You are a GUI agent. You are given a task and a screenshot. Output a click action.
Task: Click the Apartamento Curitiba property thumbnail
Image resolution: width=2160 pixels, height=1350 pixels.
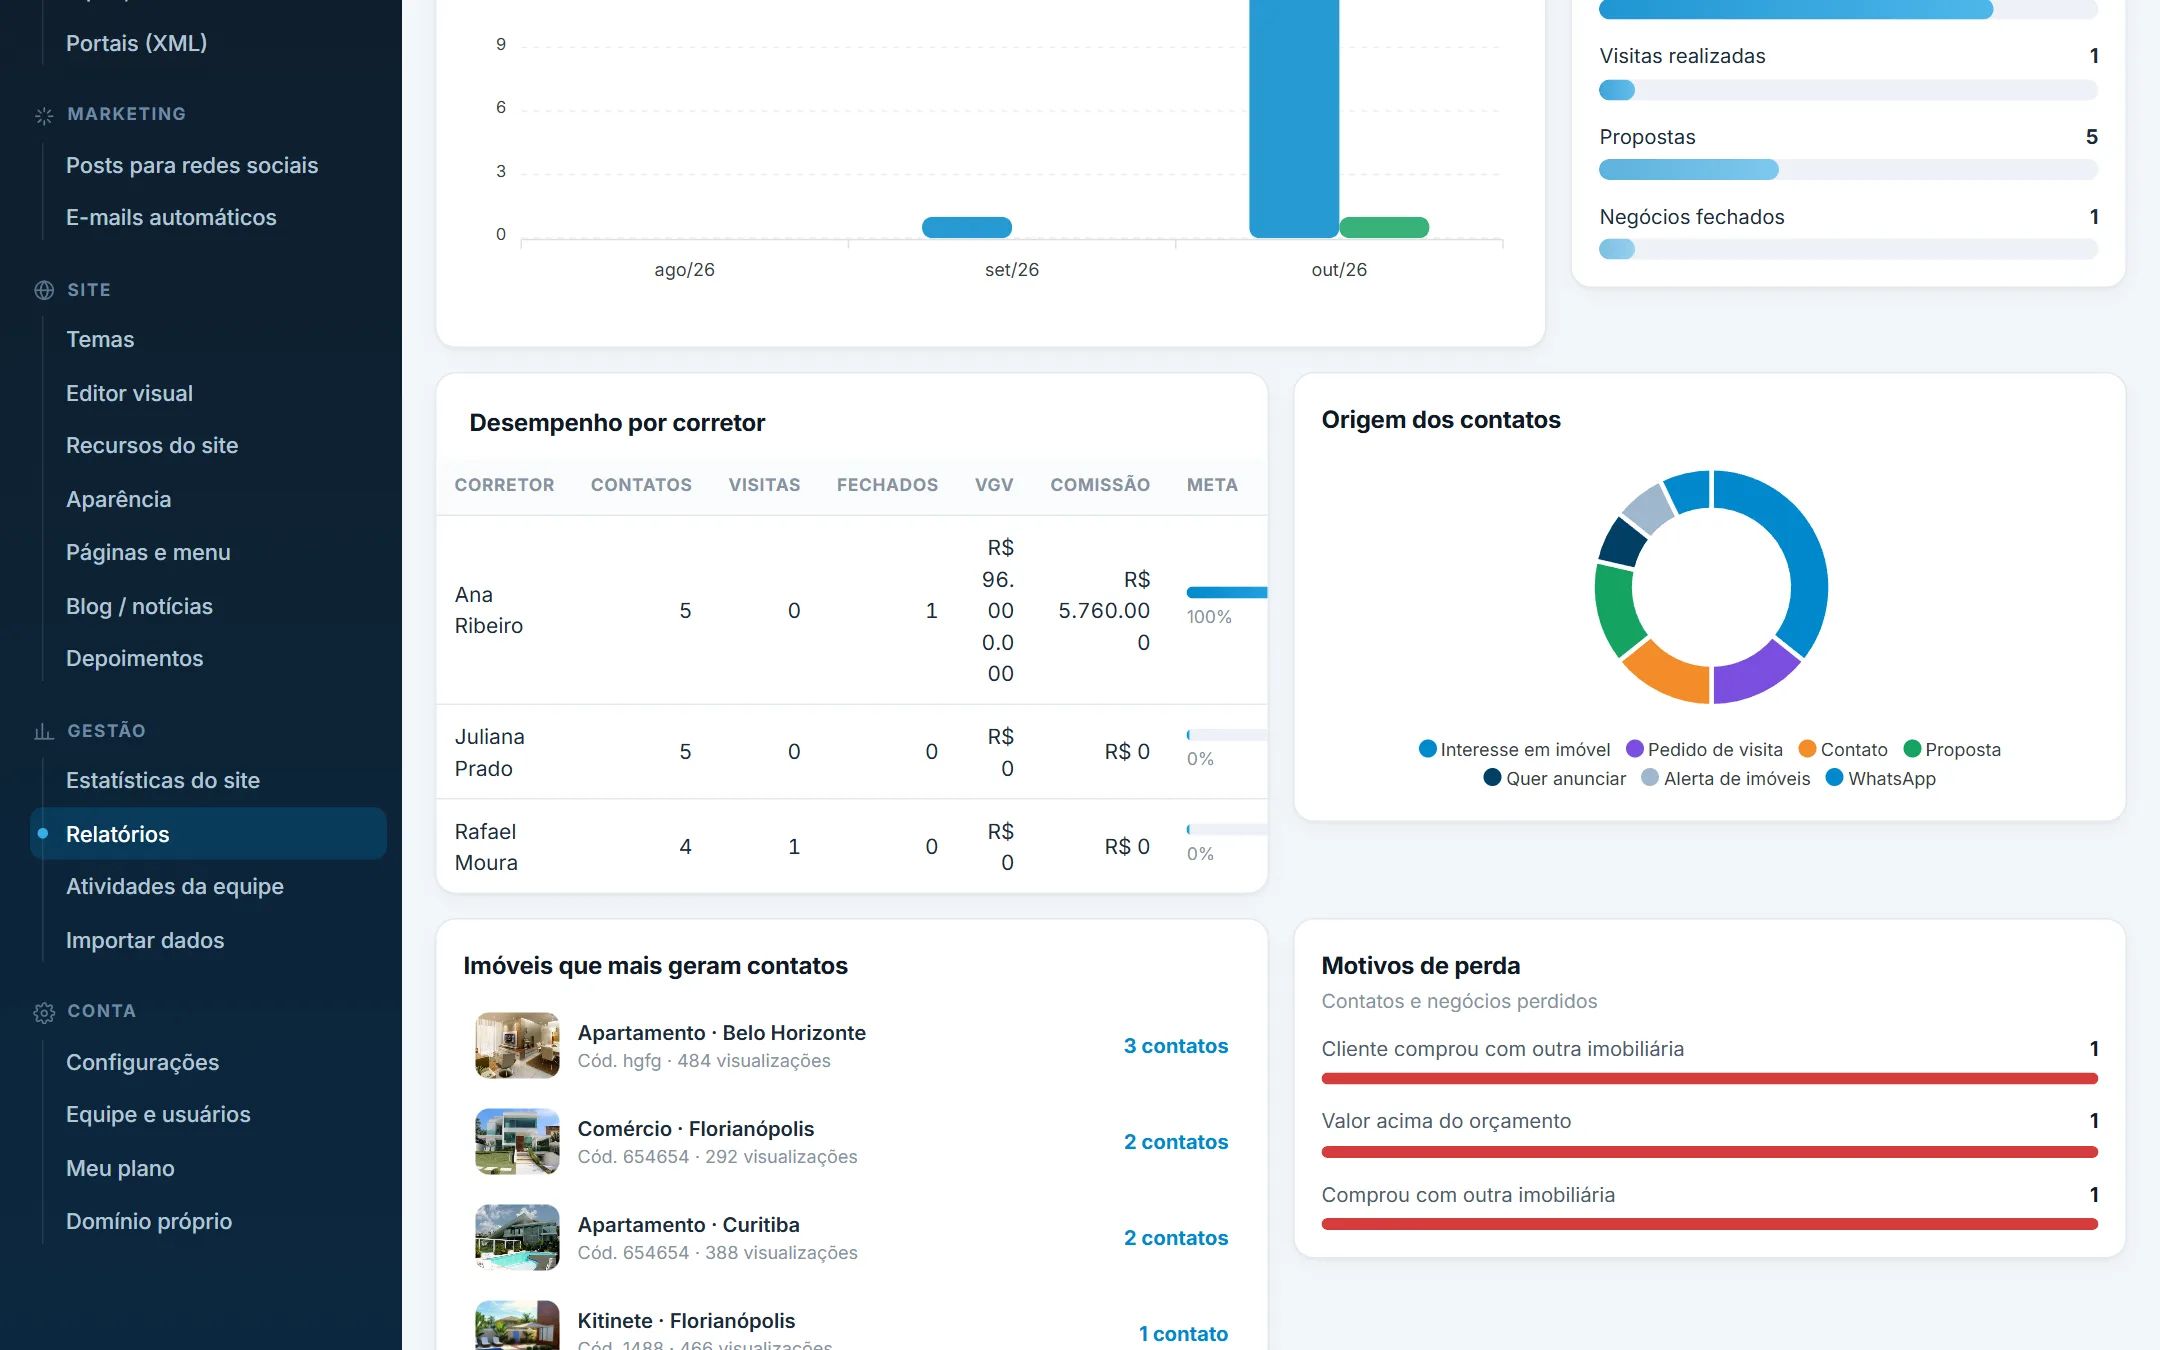[x=517, y=1237]
